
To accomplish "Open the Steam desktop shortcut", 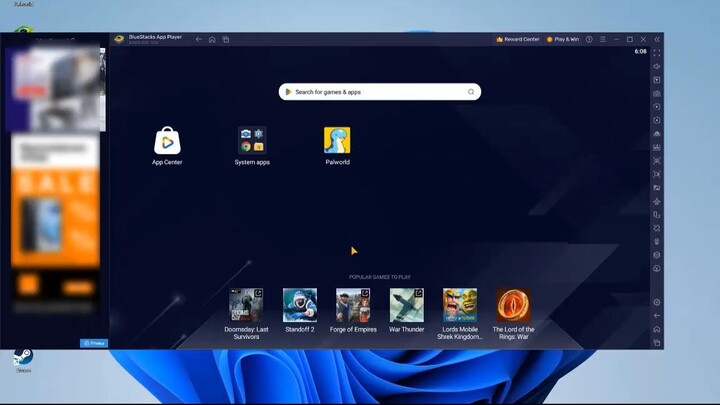I will point(22,358).
